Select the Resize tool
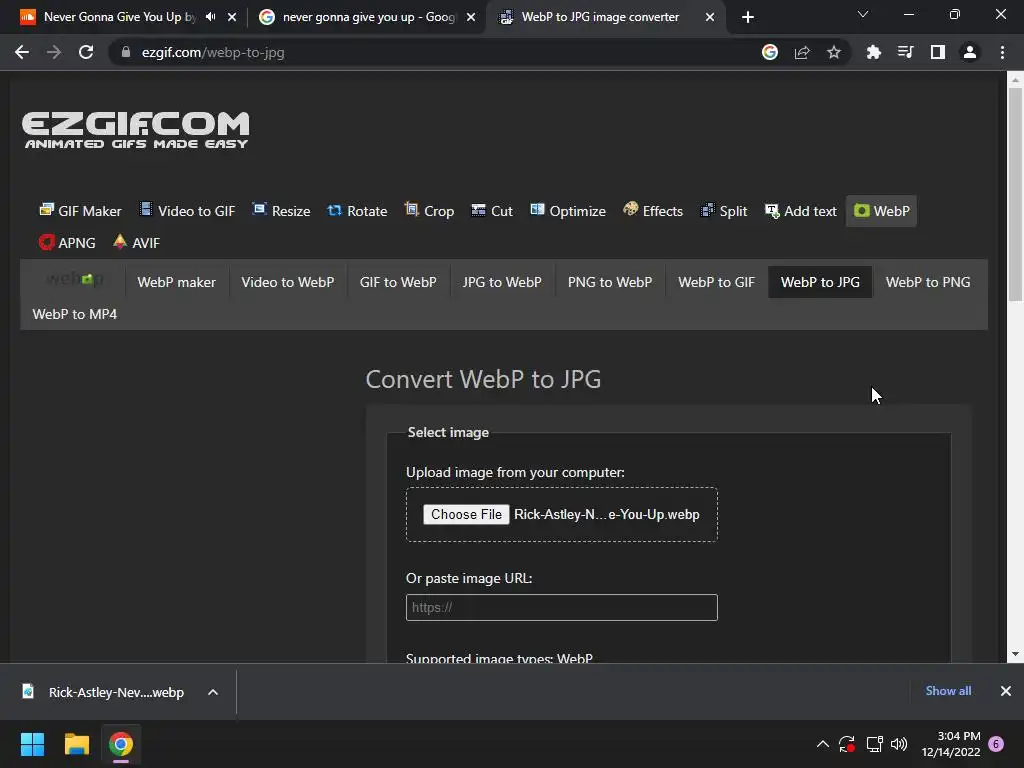The image size is (1024, 768). (281, 211)
